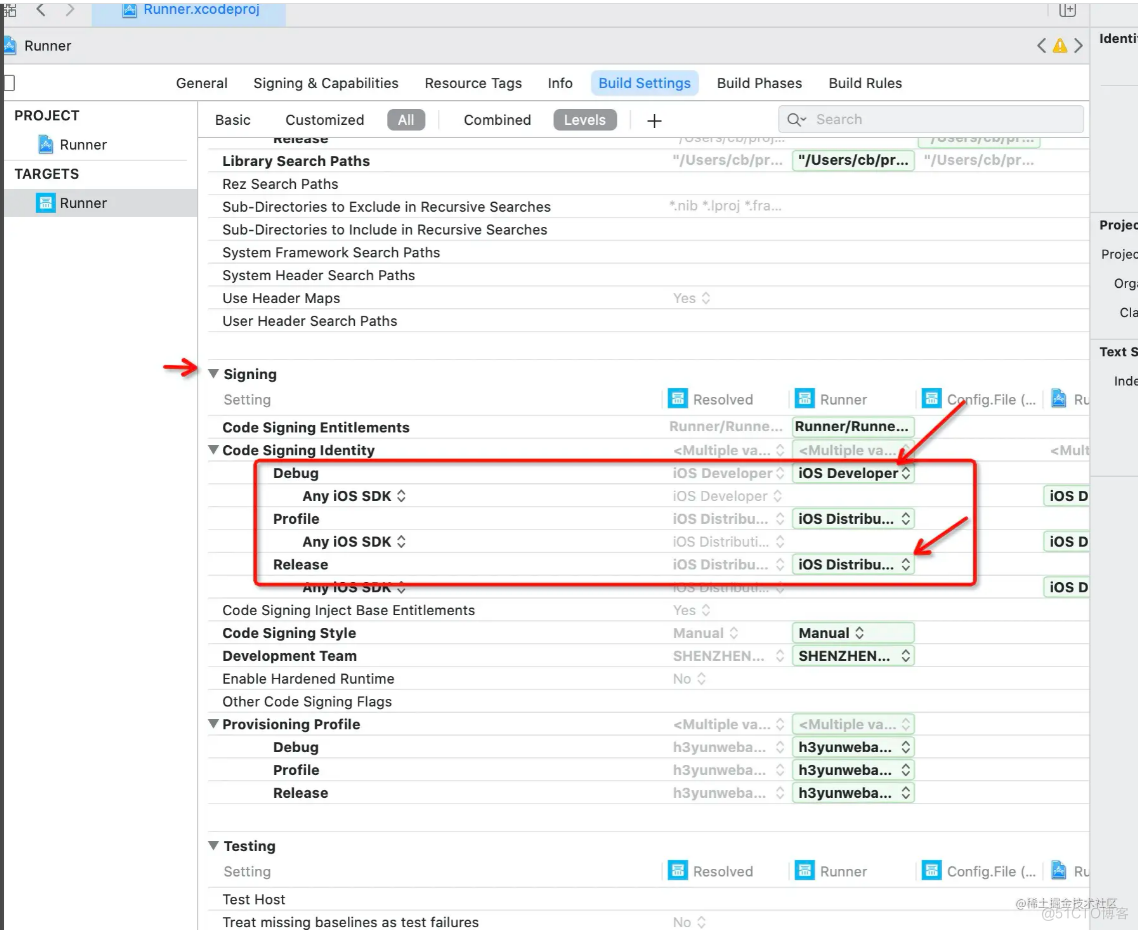Click the back navigation chevron in toolbar
Image resolution: width=1138 pixels, height=930 pixels.
pyautogui.click(x=41, y=9)
